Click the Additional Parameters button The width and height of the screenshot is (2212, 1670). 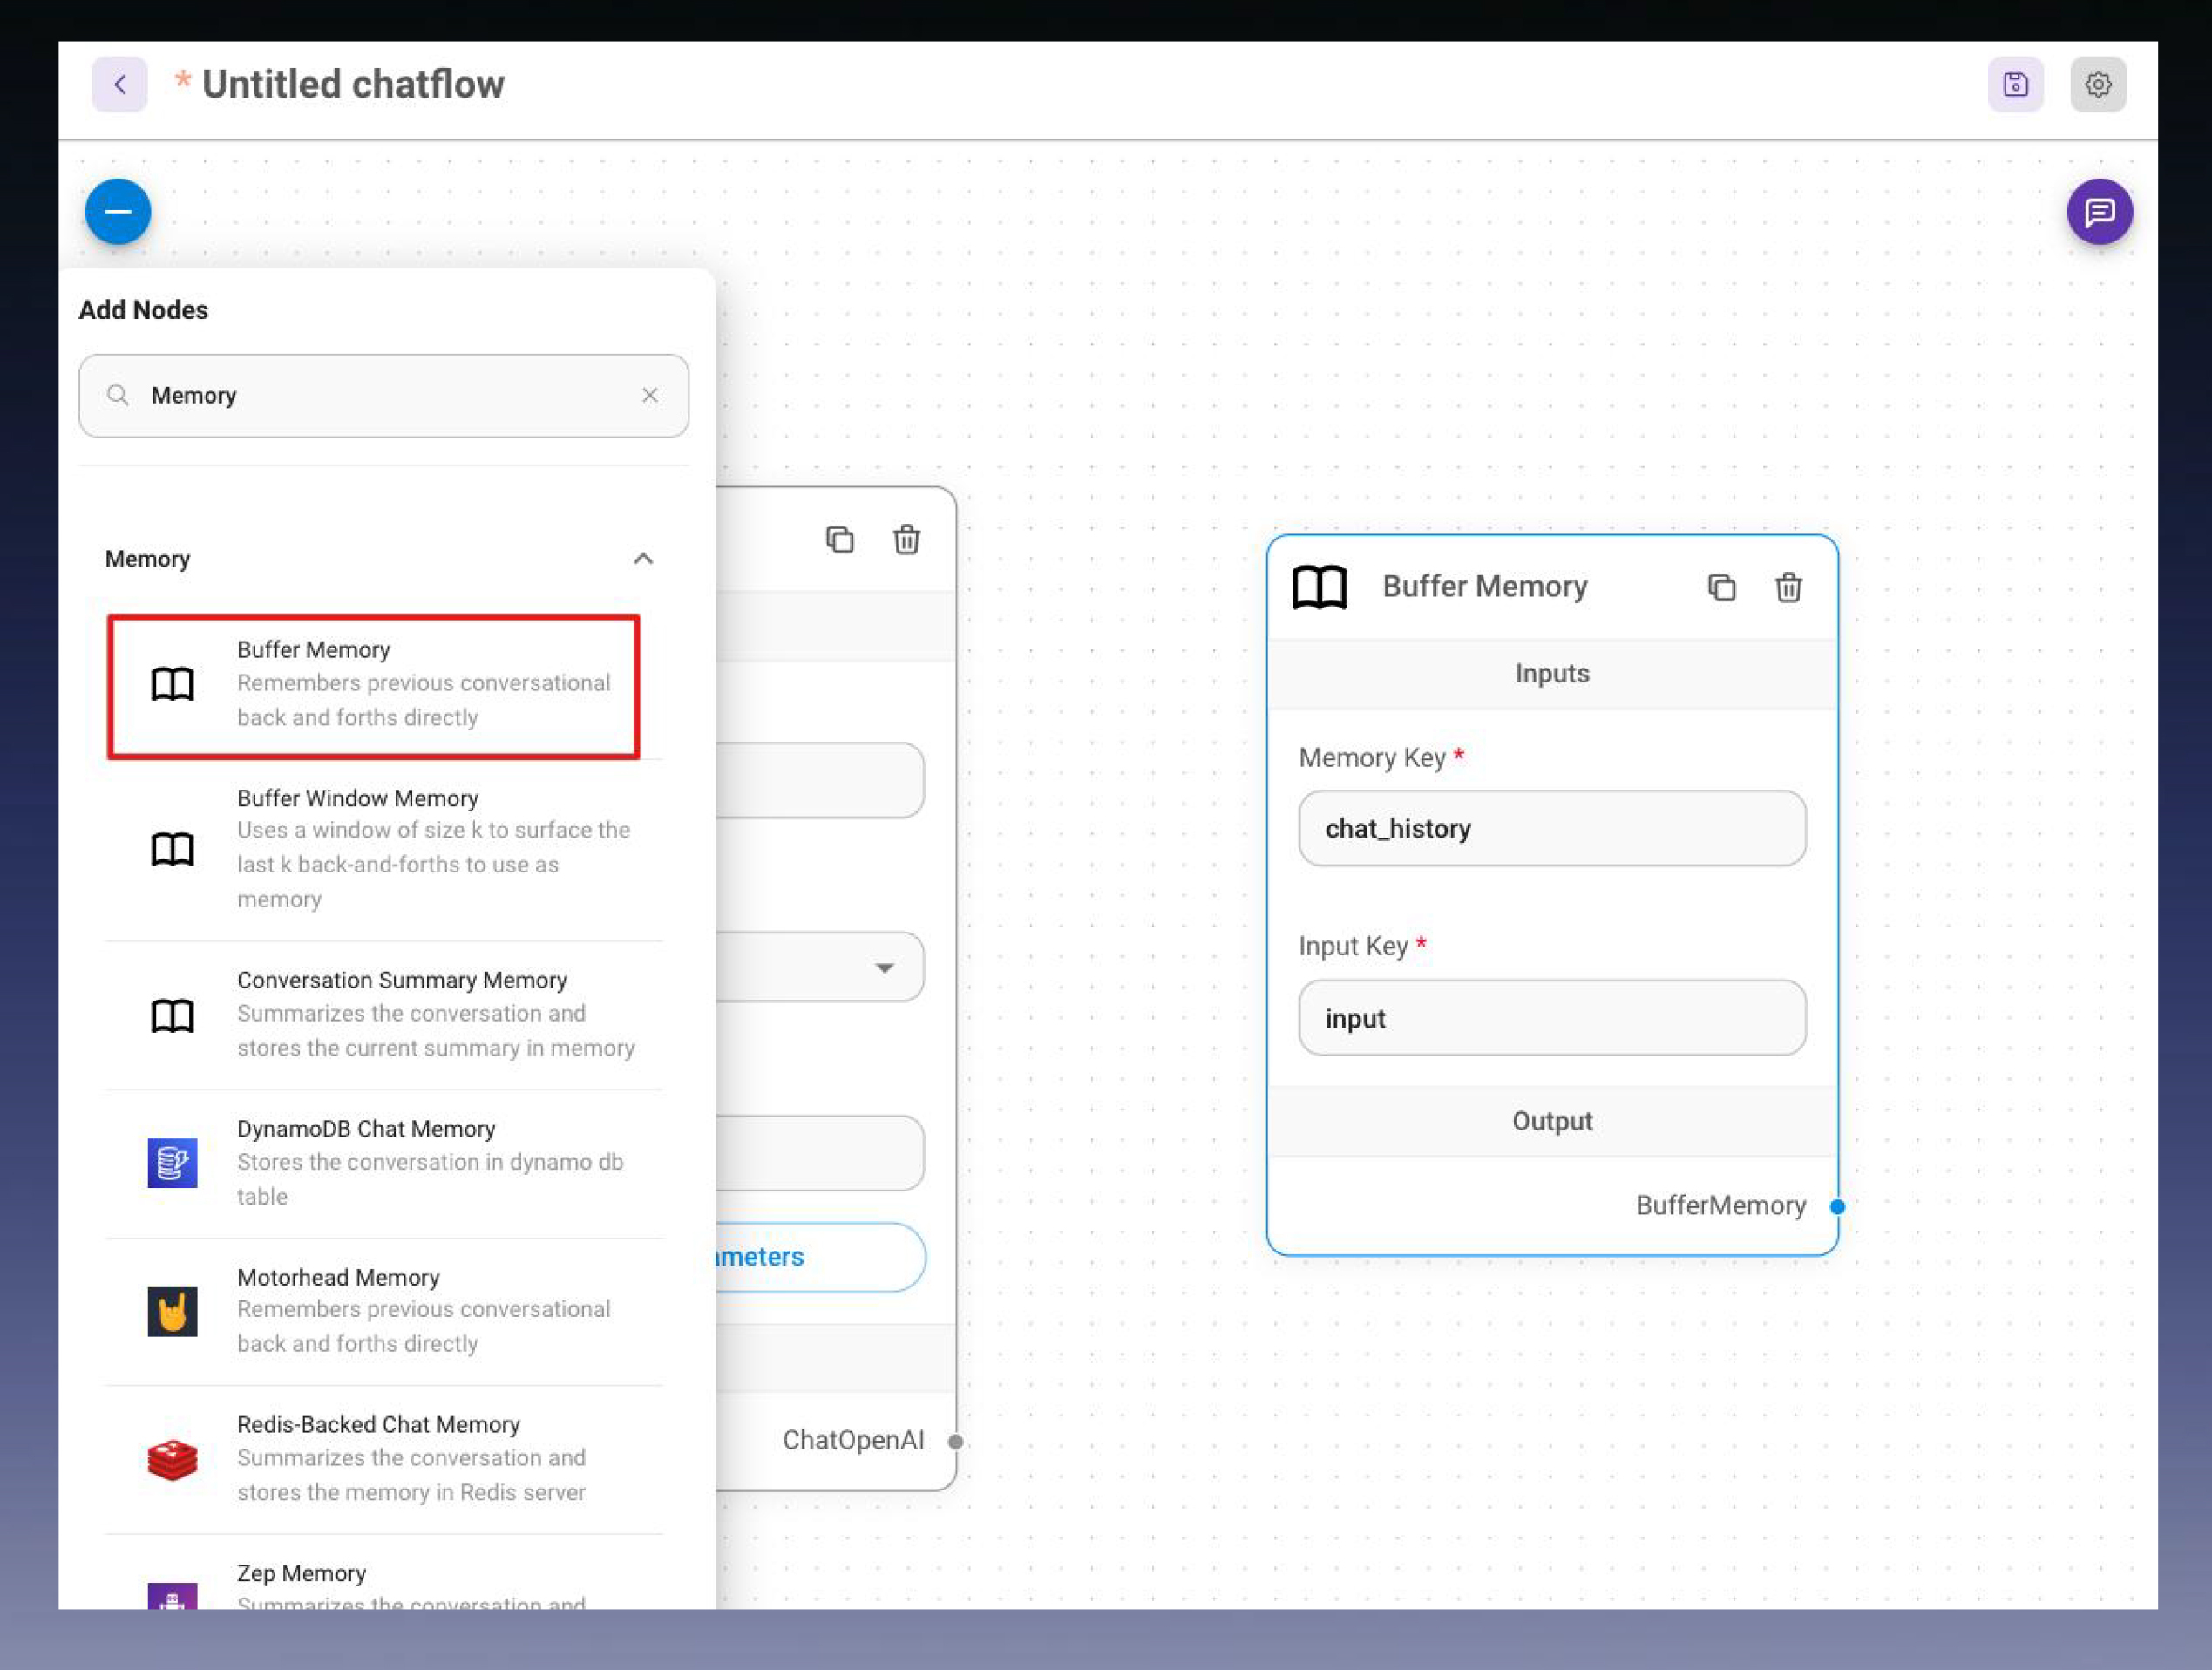coord(820,1257)
